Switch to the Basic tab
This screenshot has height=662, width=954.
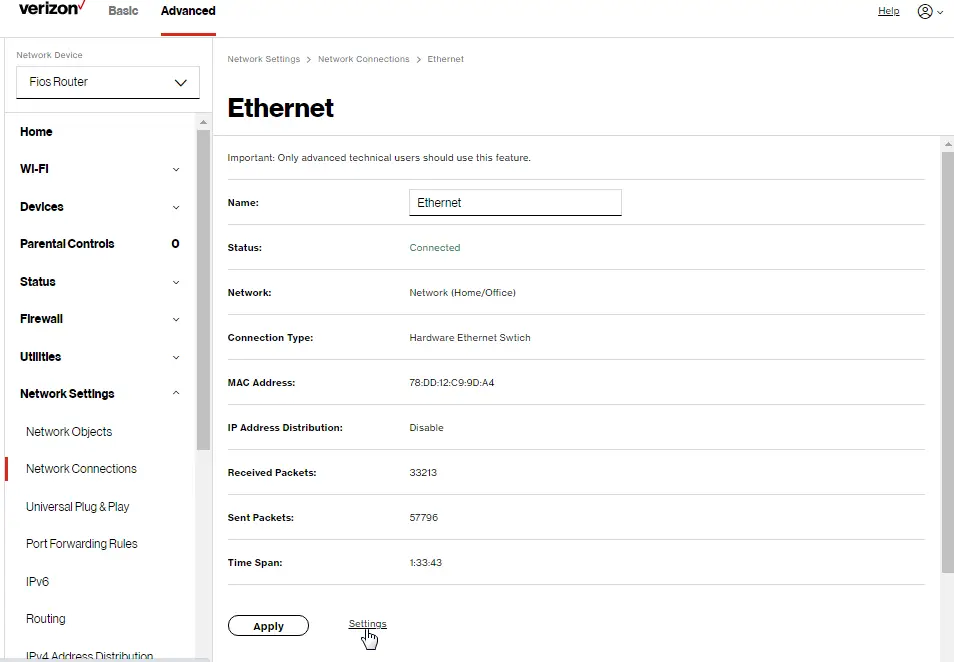coord(123,11)
